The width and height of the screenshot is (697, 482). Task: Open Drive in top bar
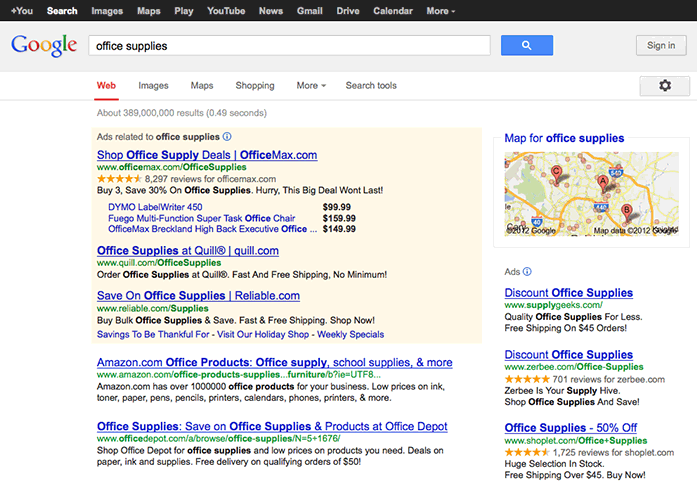click(x=348, y=11)
